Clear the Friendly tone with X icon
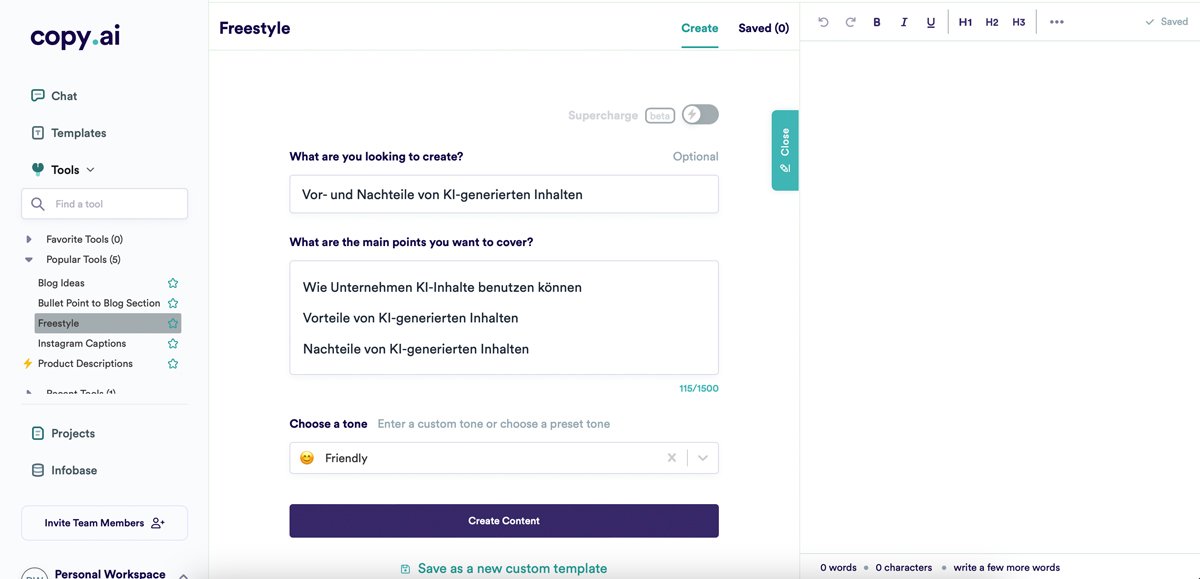1200x579 pixels. coord(672,458)
